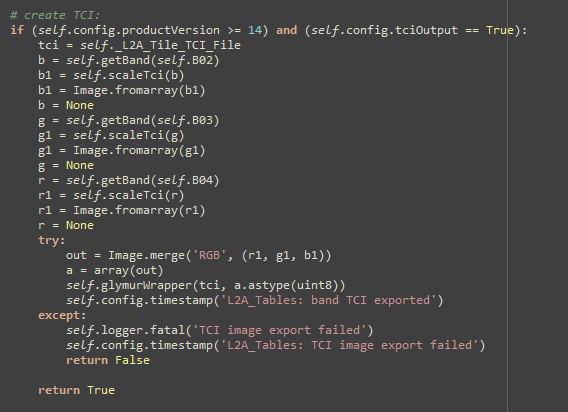Click Image.fromarray(g1) expression

pyautogui.click(x=139, y=150)
